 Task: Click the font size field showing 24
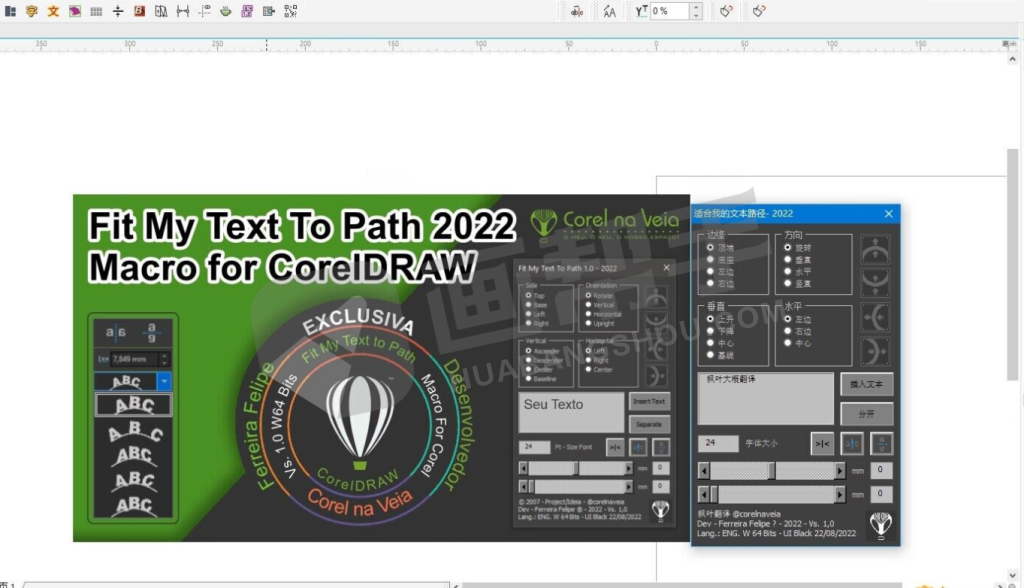(x=718, y=443)
